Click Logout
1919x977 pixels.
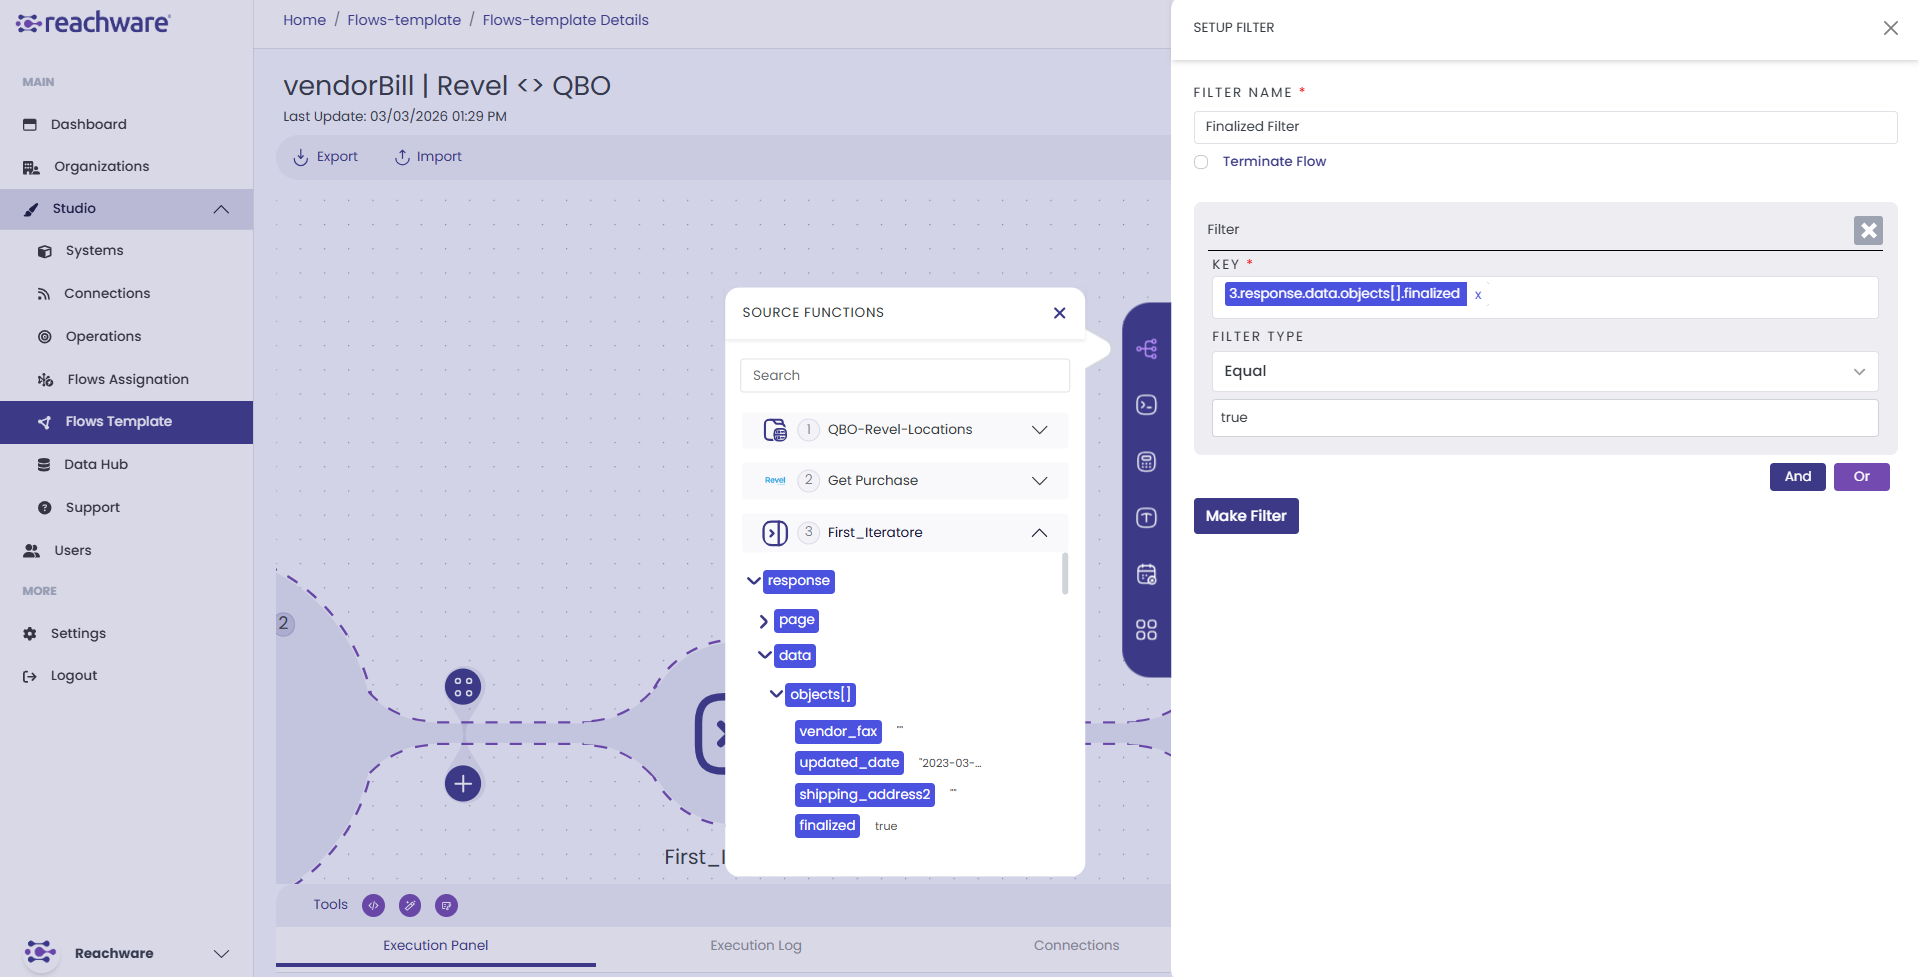coord(73,676)
